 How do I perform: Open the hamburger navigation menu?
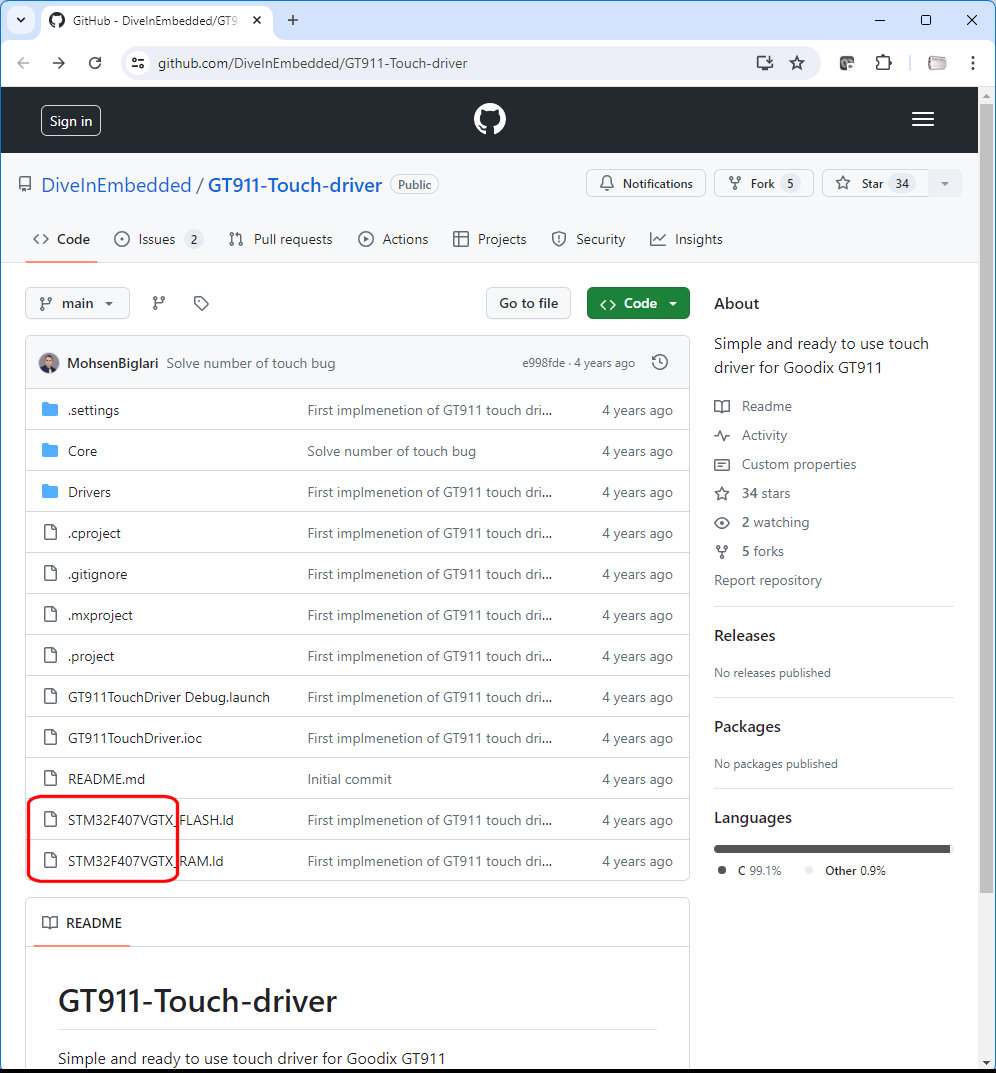tap(922, 118)
